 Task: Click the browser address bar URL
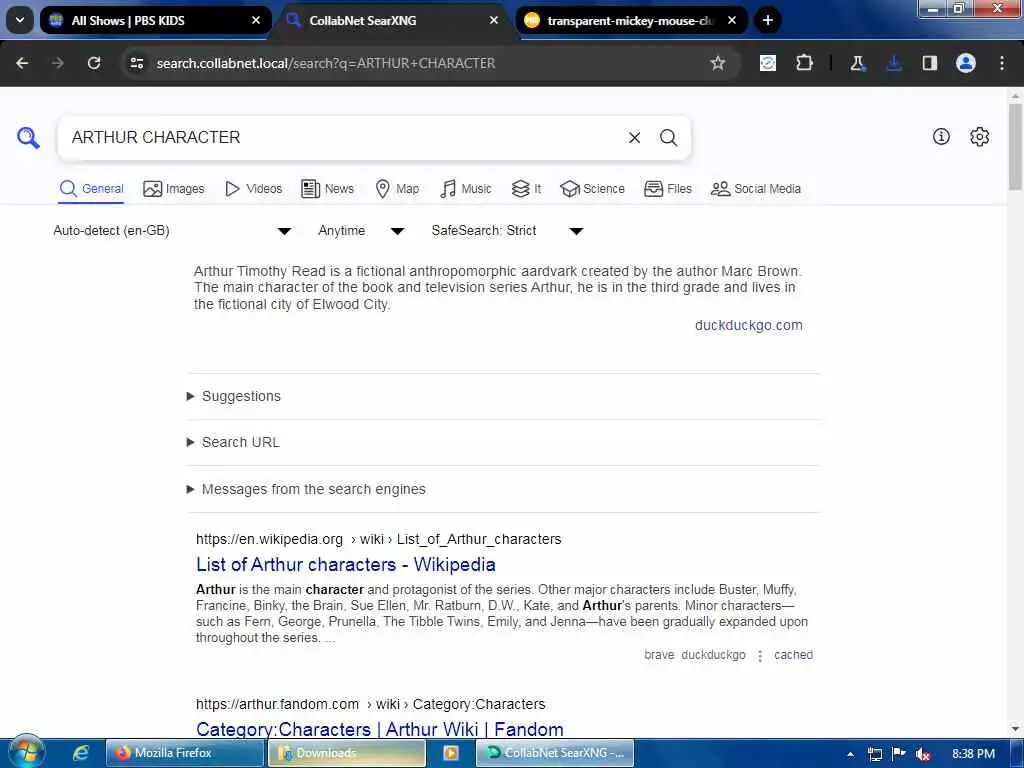(326, 63)
